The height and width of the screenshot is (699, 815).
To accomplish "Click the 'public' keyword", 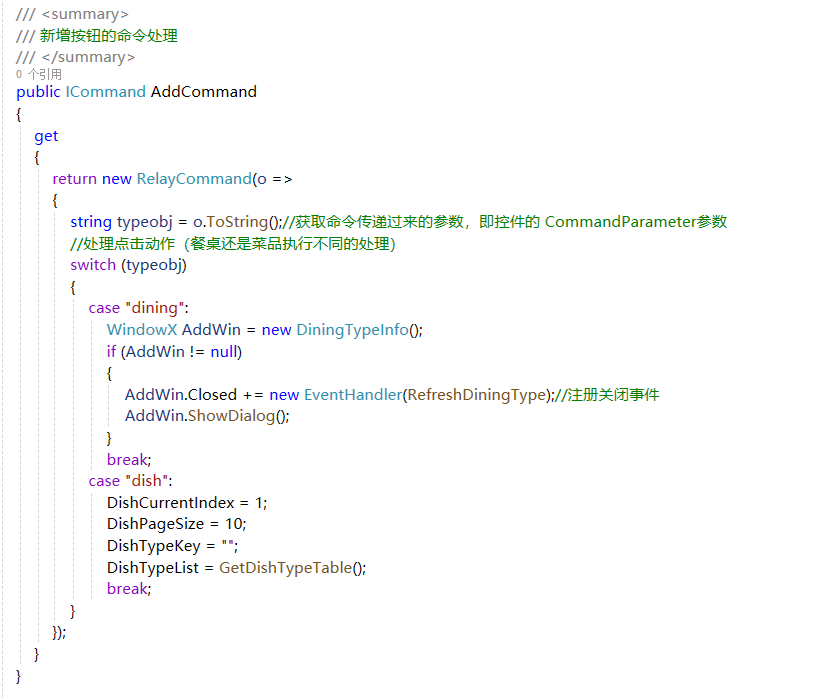I will tap(38, 92).
